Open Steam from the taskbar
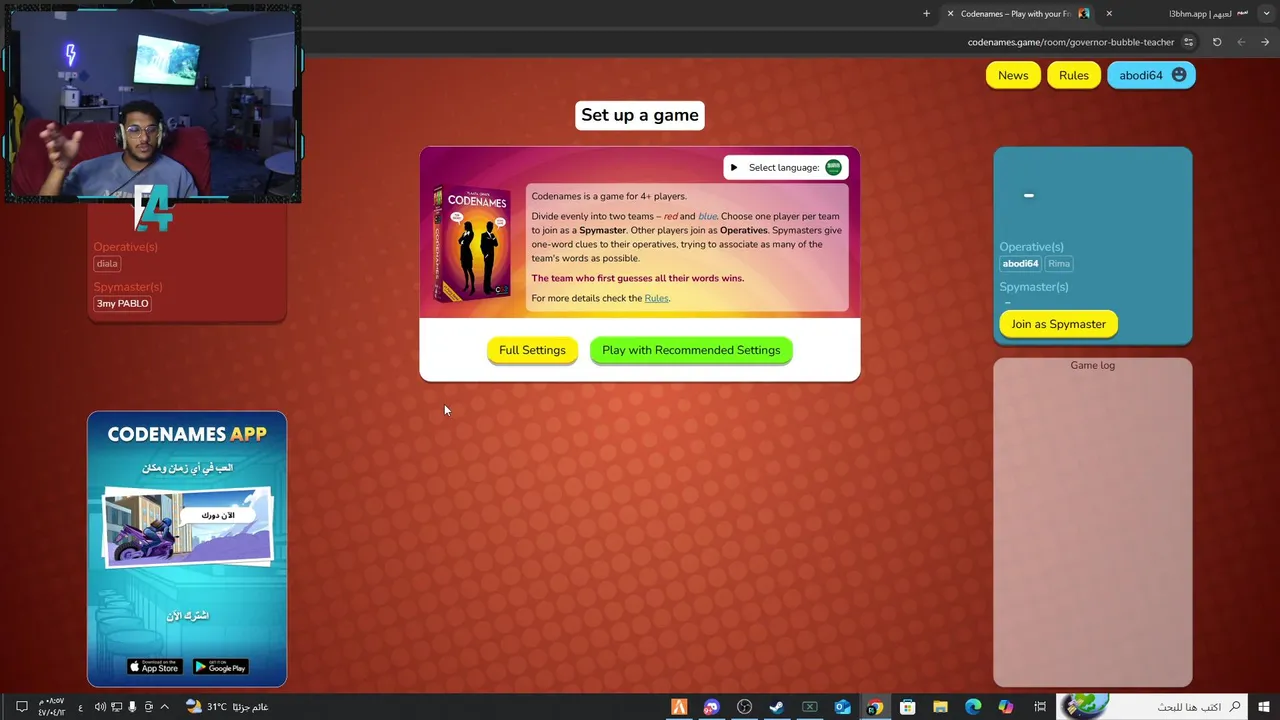Image resolution: width=1280 pixels, height=720 pixels. (x=776, y=707)
